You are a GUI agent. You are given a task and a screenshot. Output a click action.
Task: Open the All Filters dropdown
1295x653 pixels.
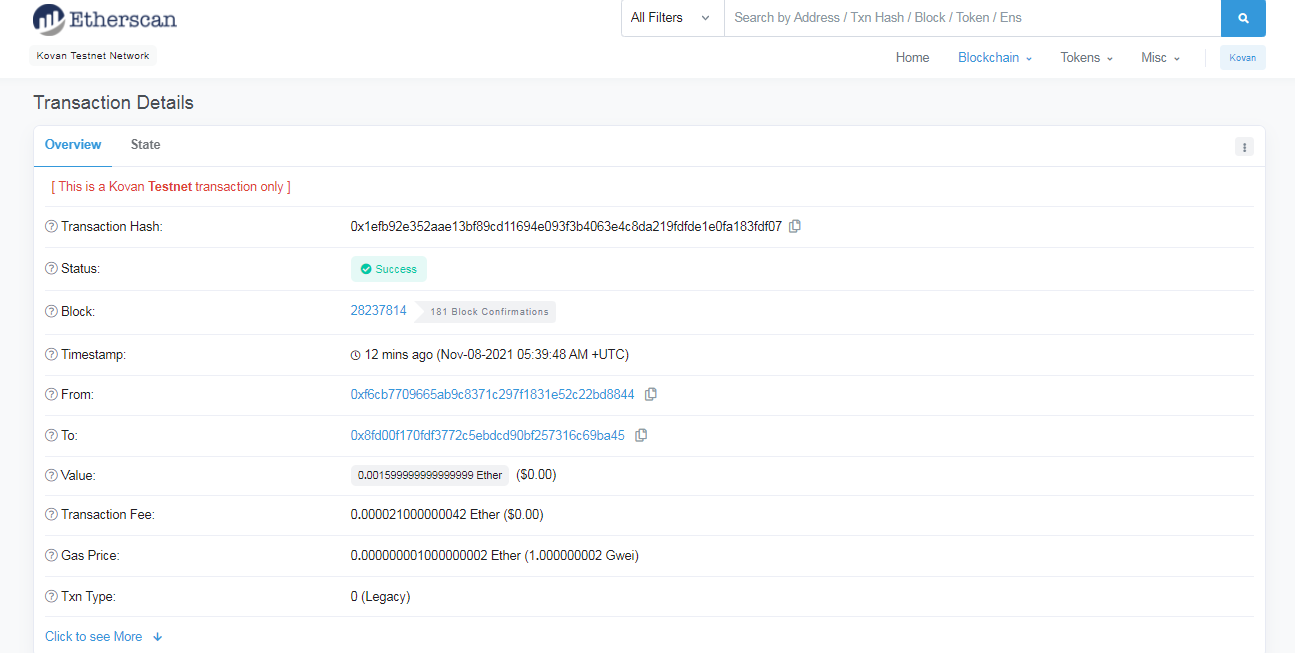tap(672, 18)
